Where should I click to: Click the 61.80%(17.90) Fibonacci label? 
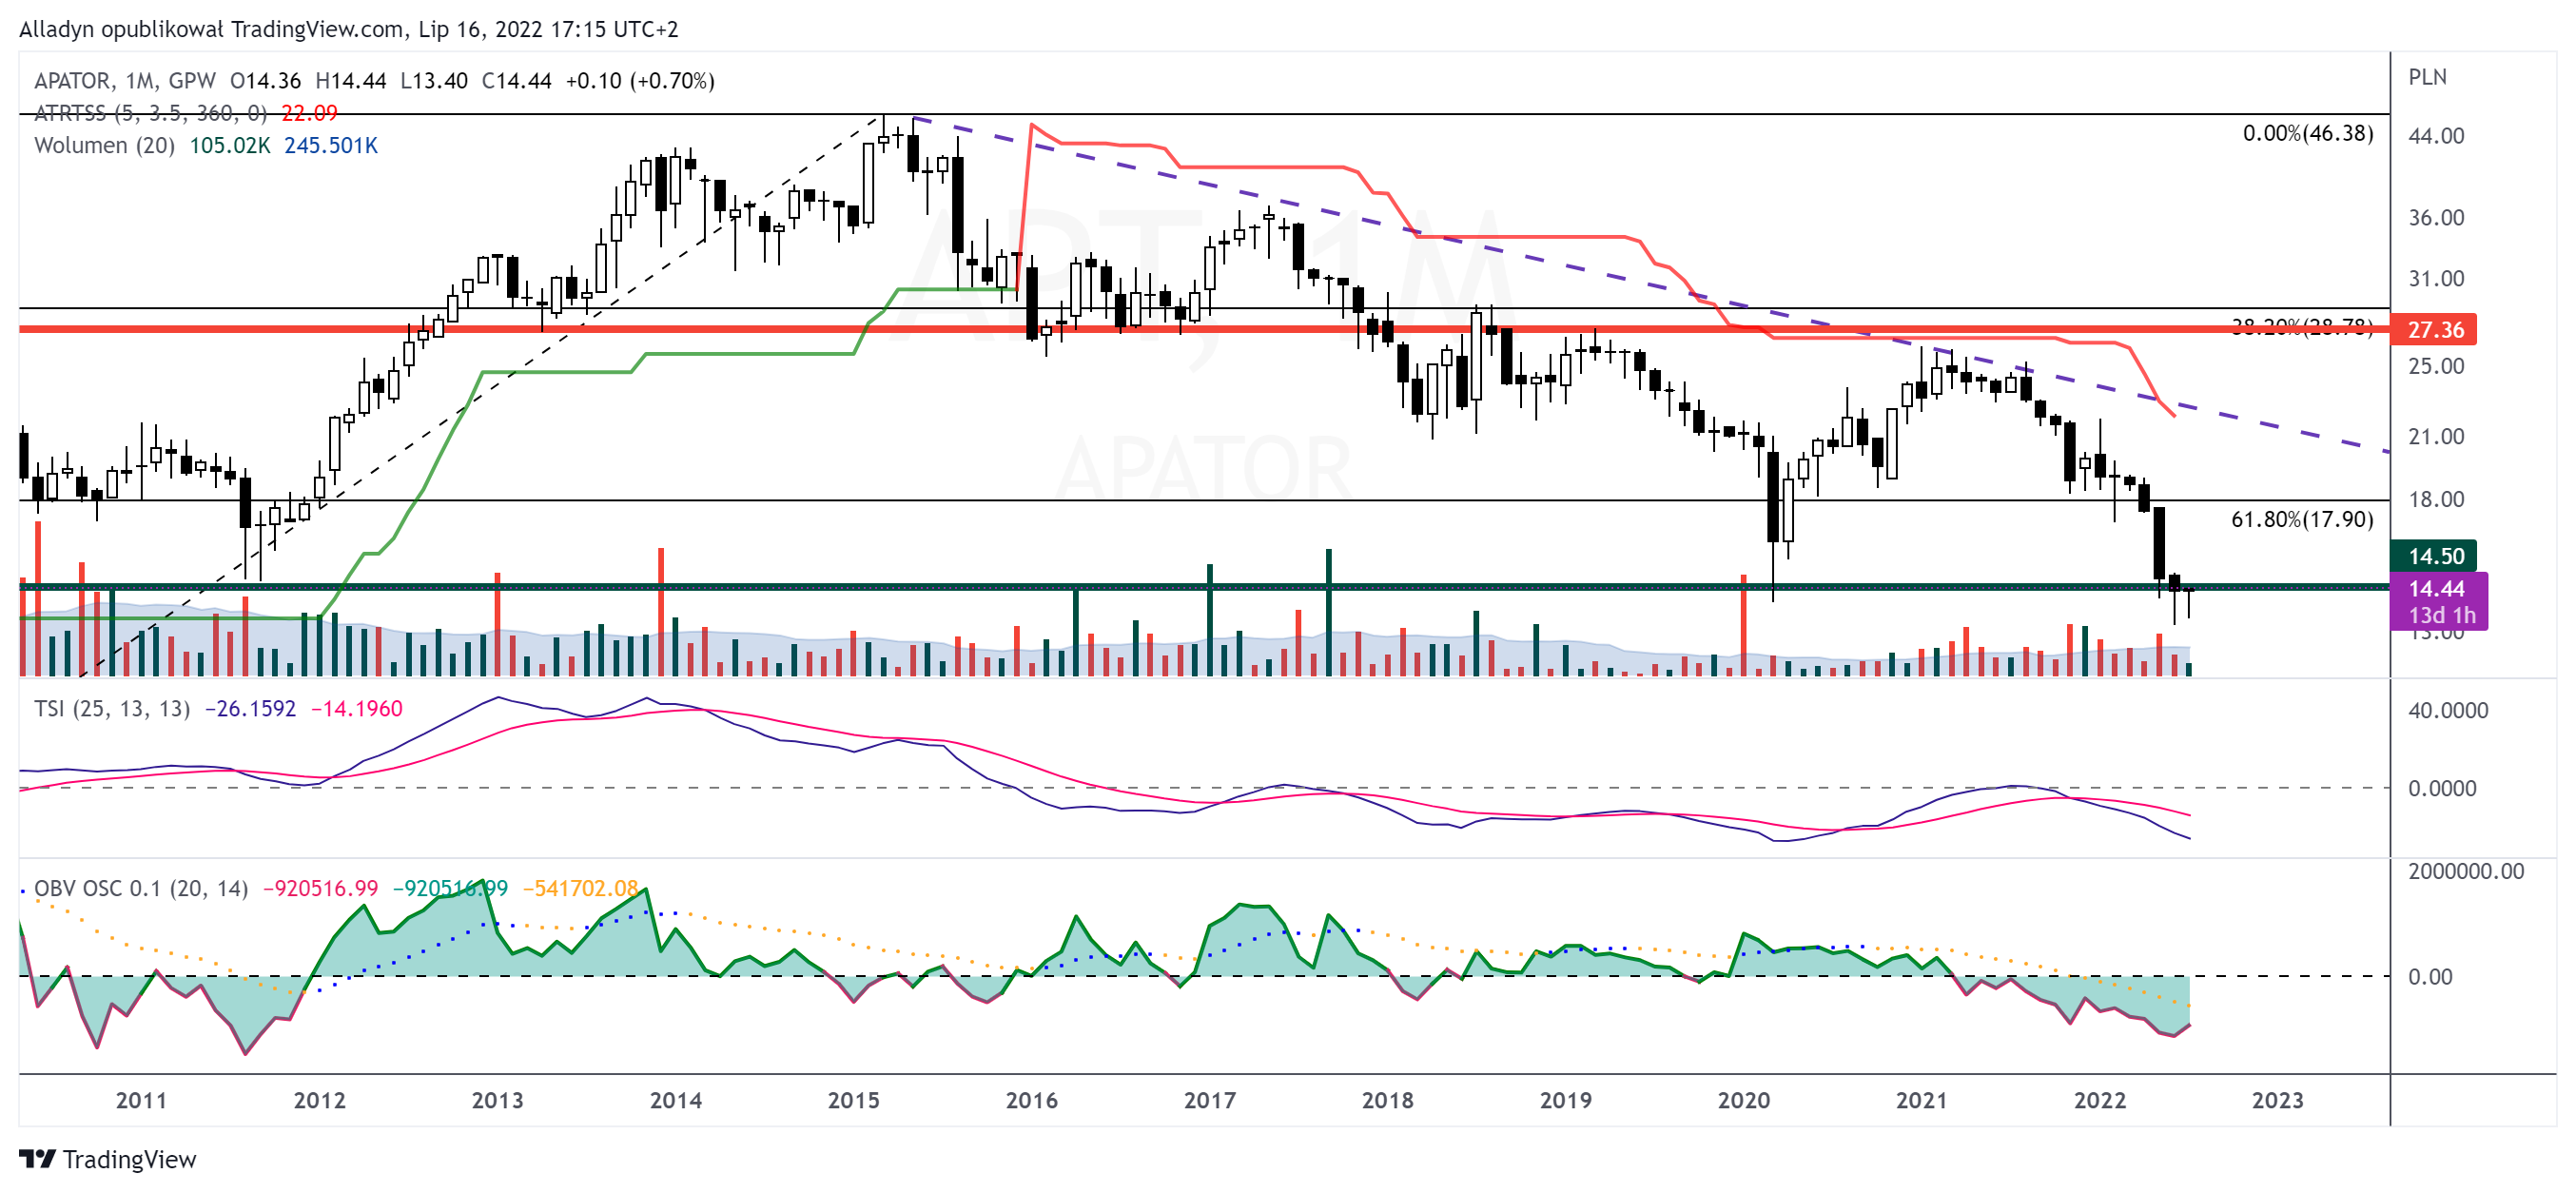click(x=2302, y=519)
